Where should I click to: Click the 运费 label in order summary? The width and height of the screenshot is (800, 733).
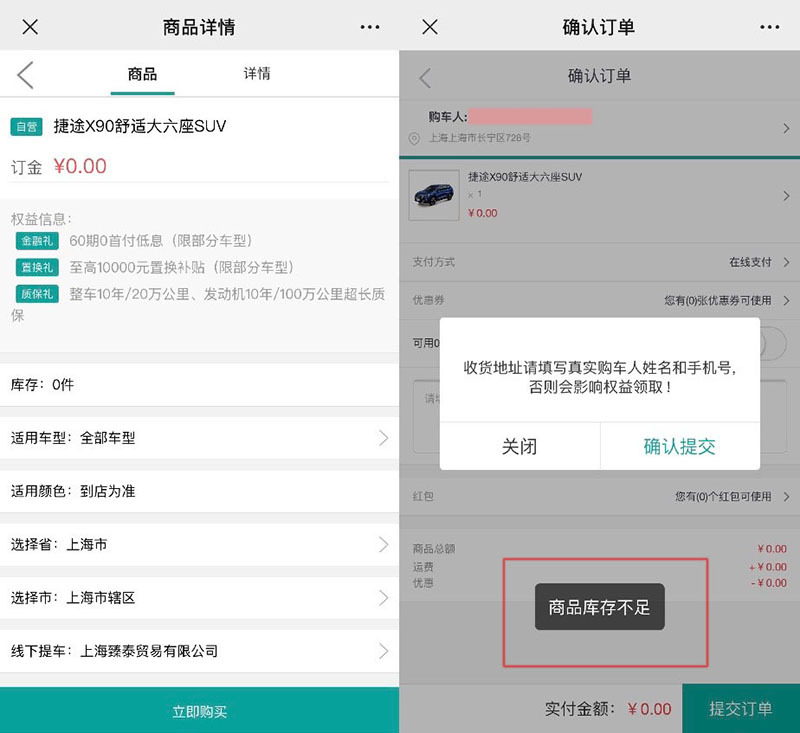tap(423, 567)
